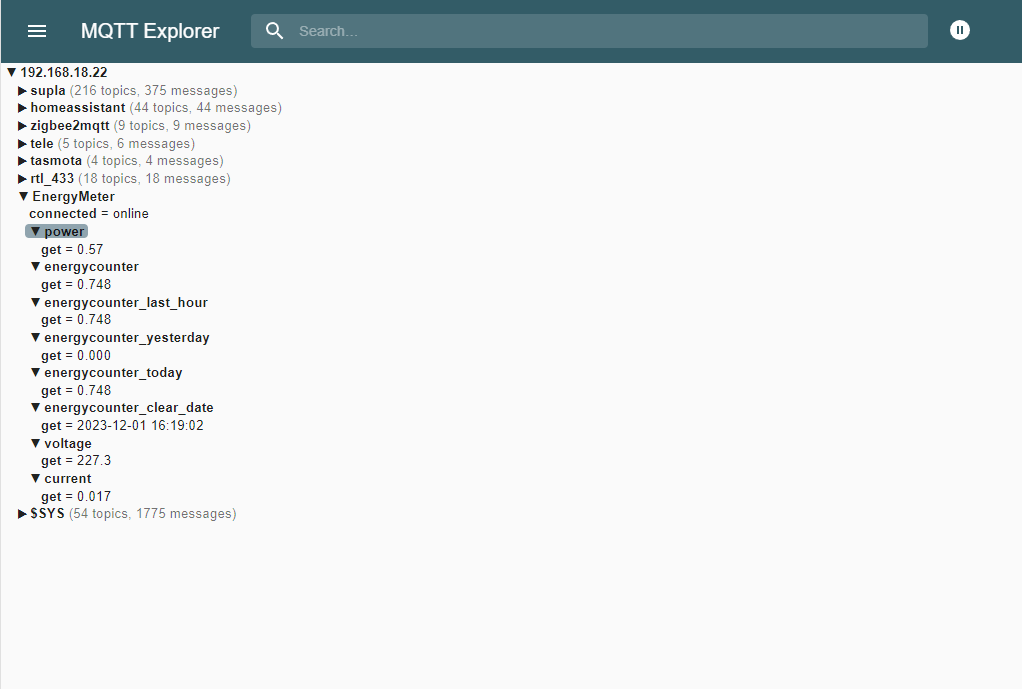This screenshot has height=689, width=1022.
Task: Click tasmota's 4 topics, 4 messages count
Action: coord(155,161)
